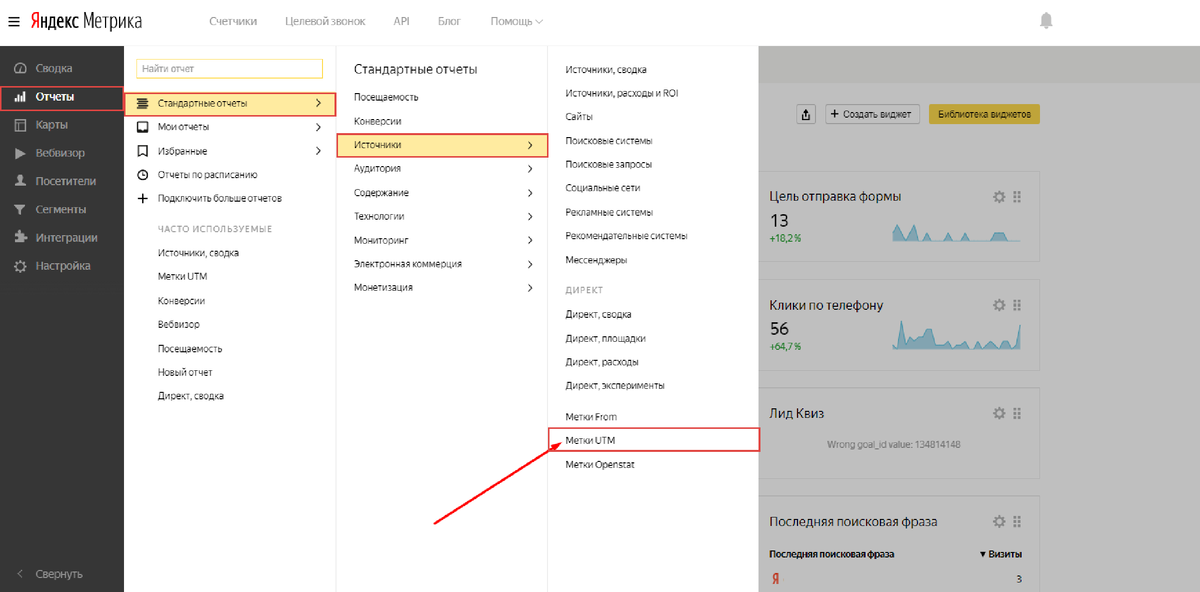
Task: Click the Интеграции puzzle icon
Action: pyautogui.click(x=20, y=238)
